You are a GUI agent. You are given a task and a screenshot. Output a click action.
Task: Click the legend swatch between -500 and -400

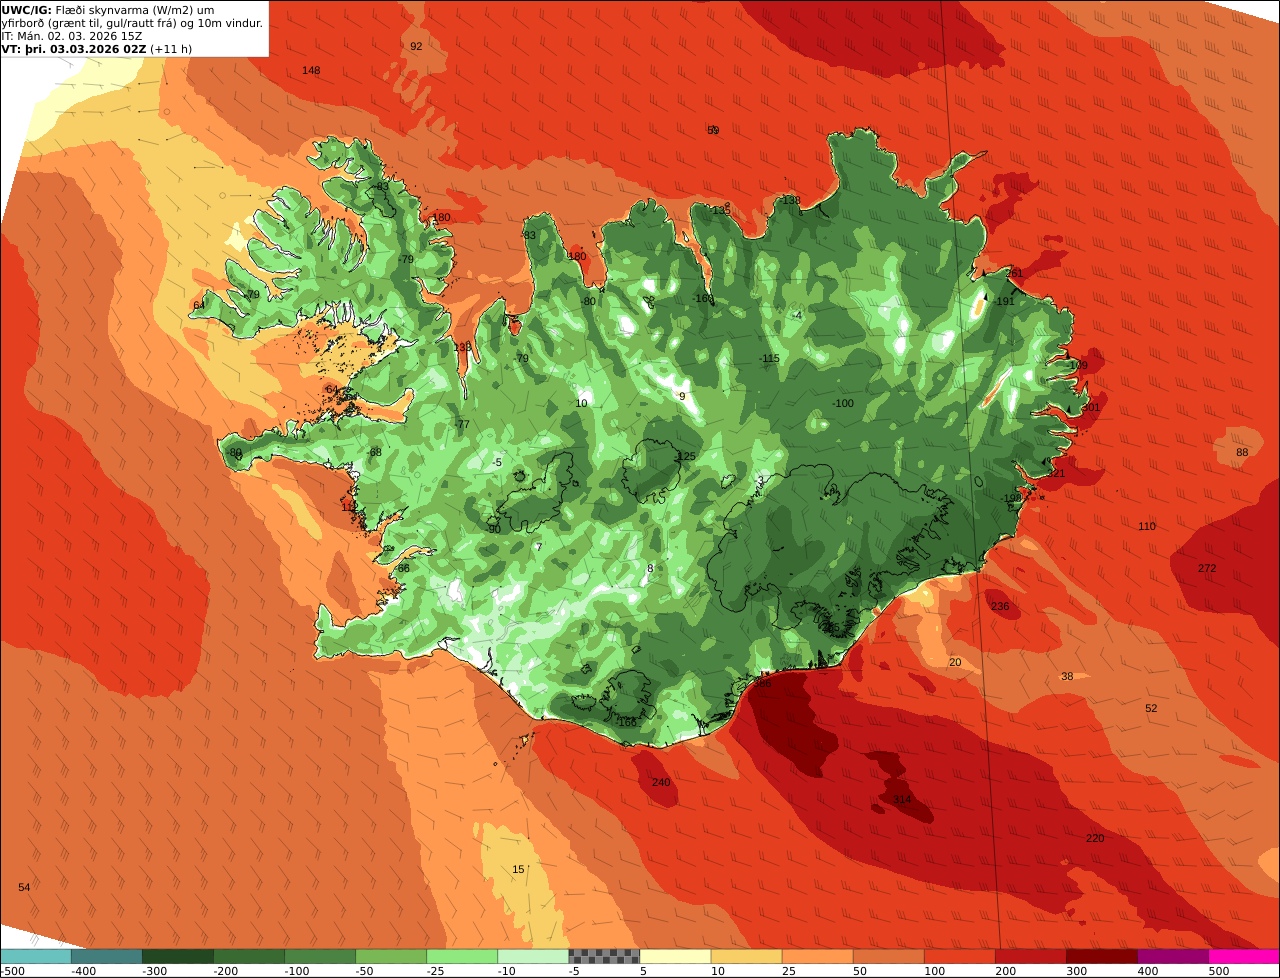(x=106, y=956)
